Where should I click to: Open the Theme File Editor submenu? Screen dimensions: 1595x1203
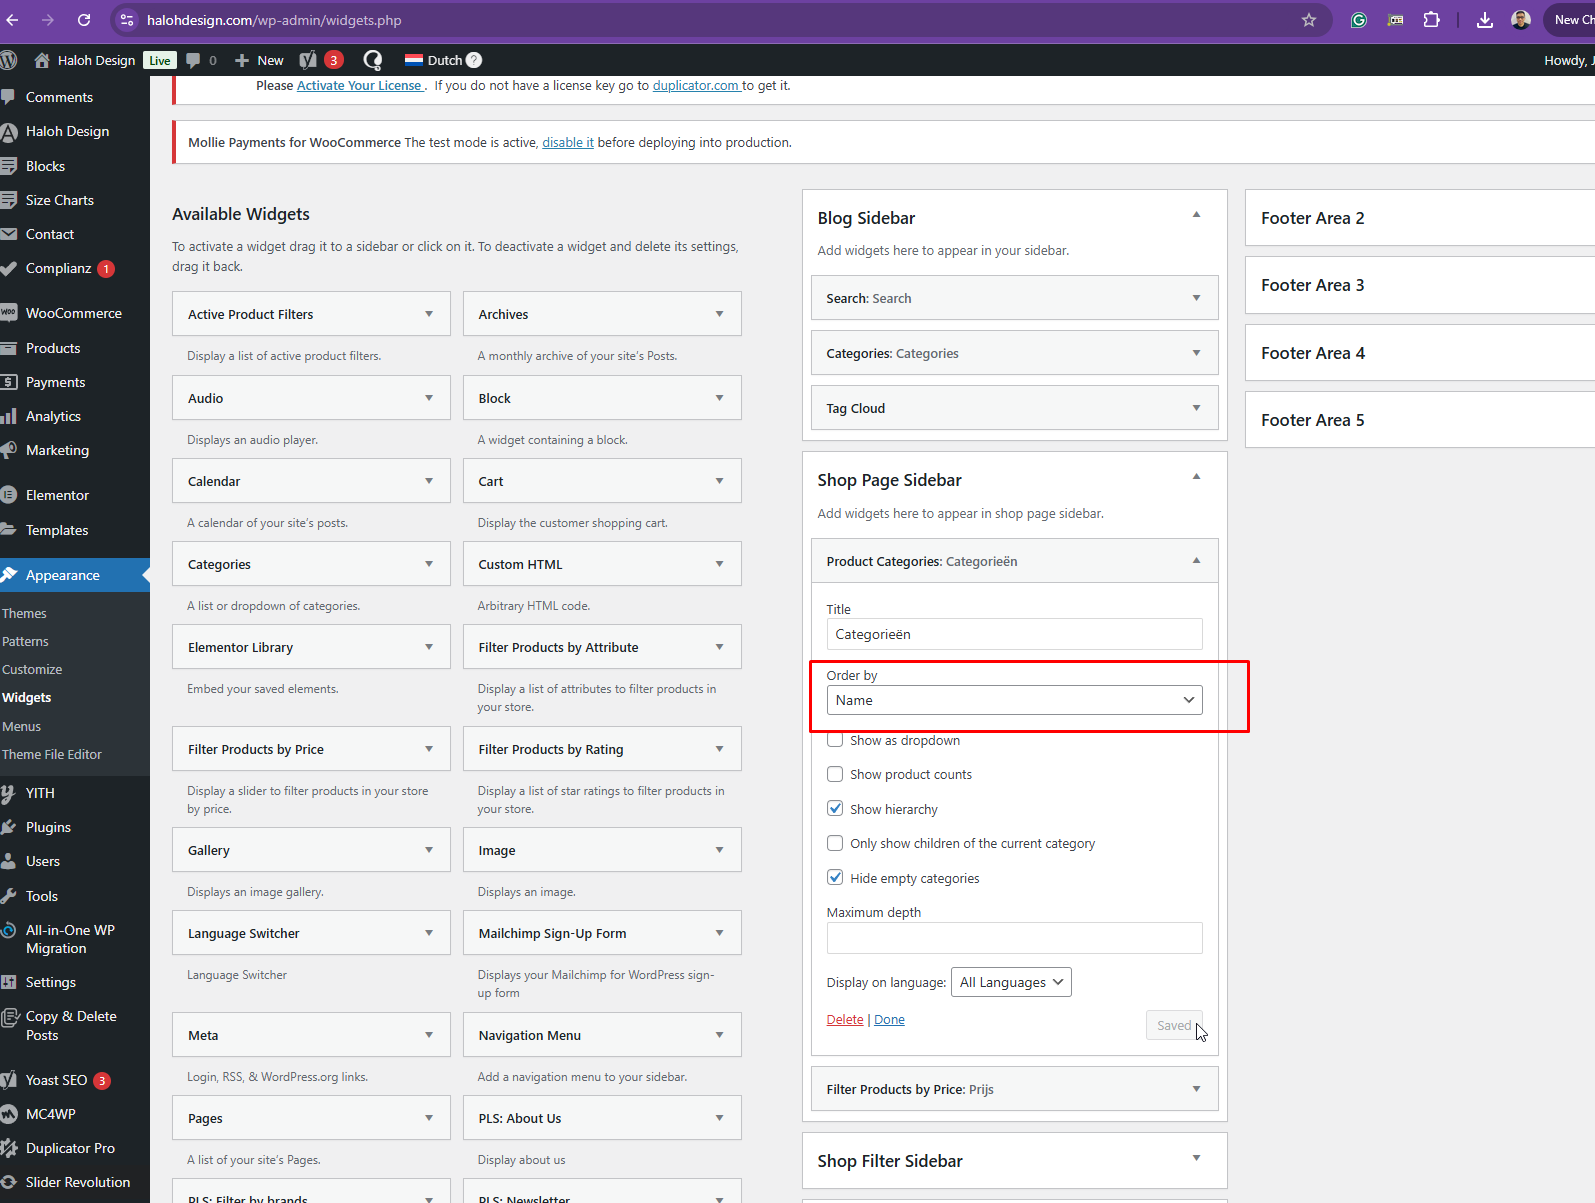pyautogui.click(x=52, y=754)
